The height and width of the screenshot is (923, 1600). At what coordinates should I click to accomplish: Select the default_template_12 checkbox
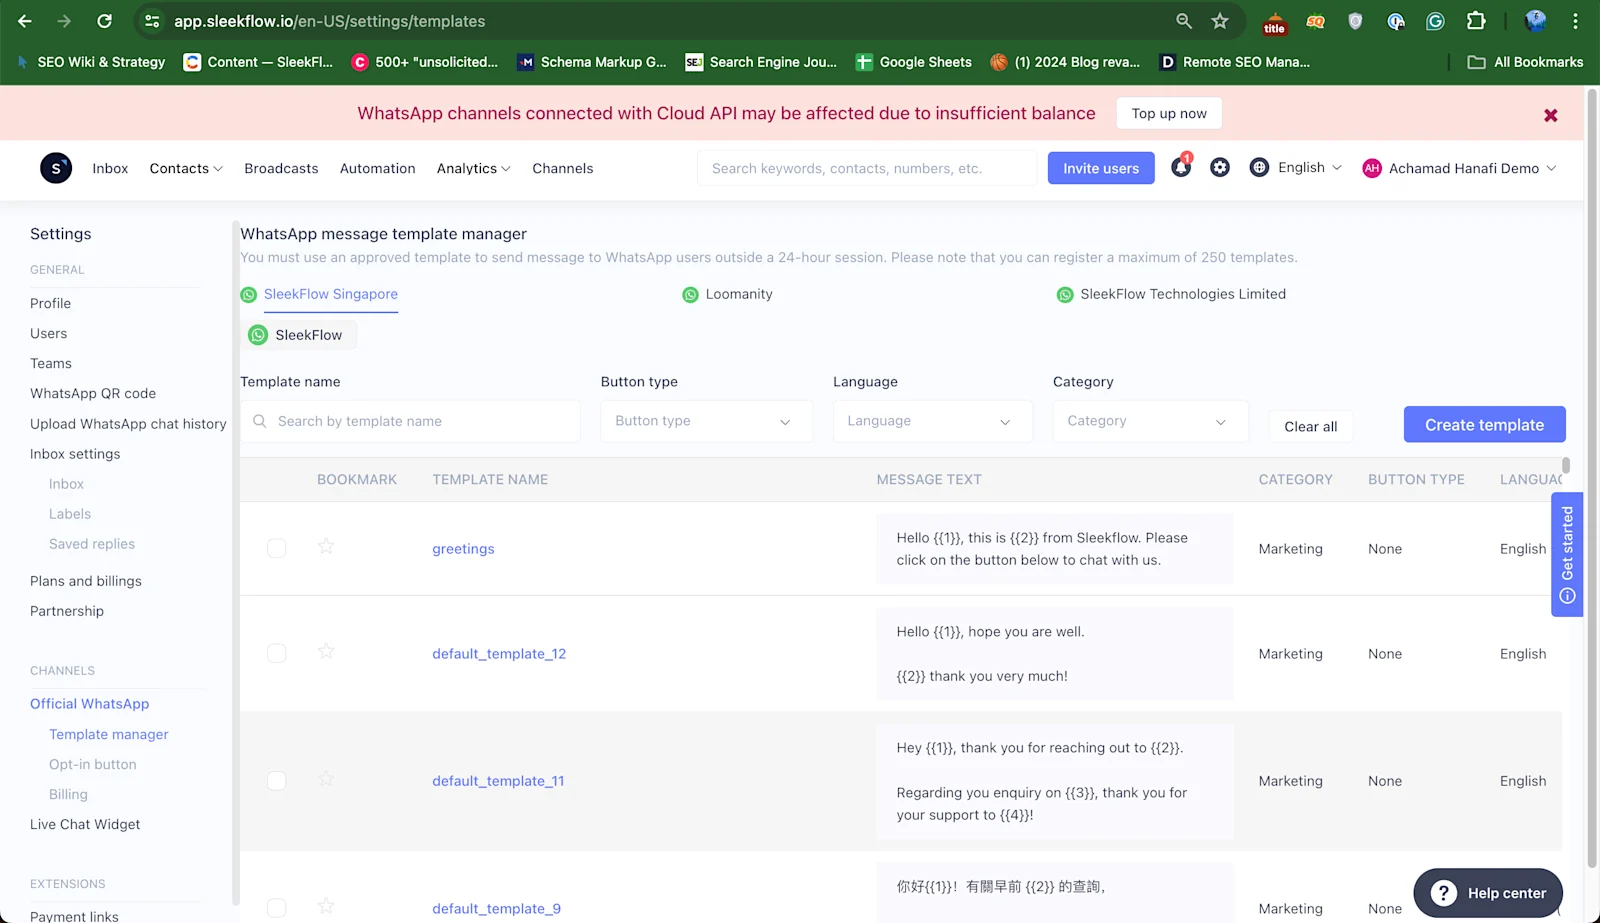pyautogui.click(x=277, y=653)
